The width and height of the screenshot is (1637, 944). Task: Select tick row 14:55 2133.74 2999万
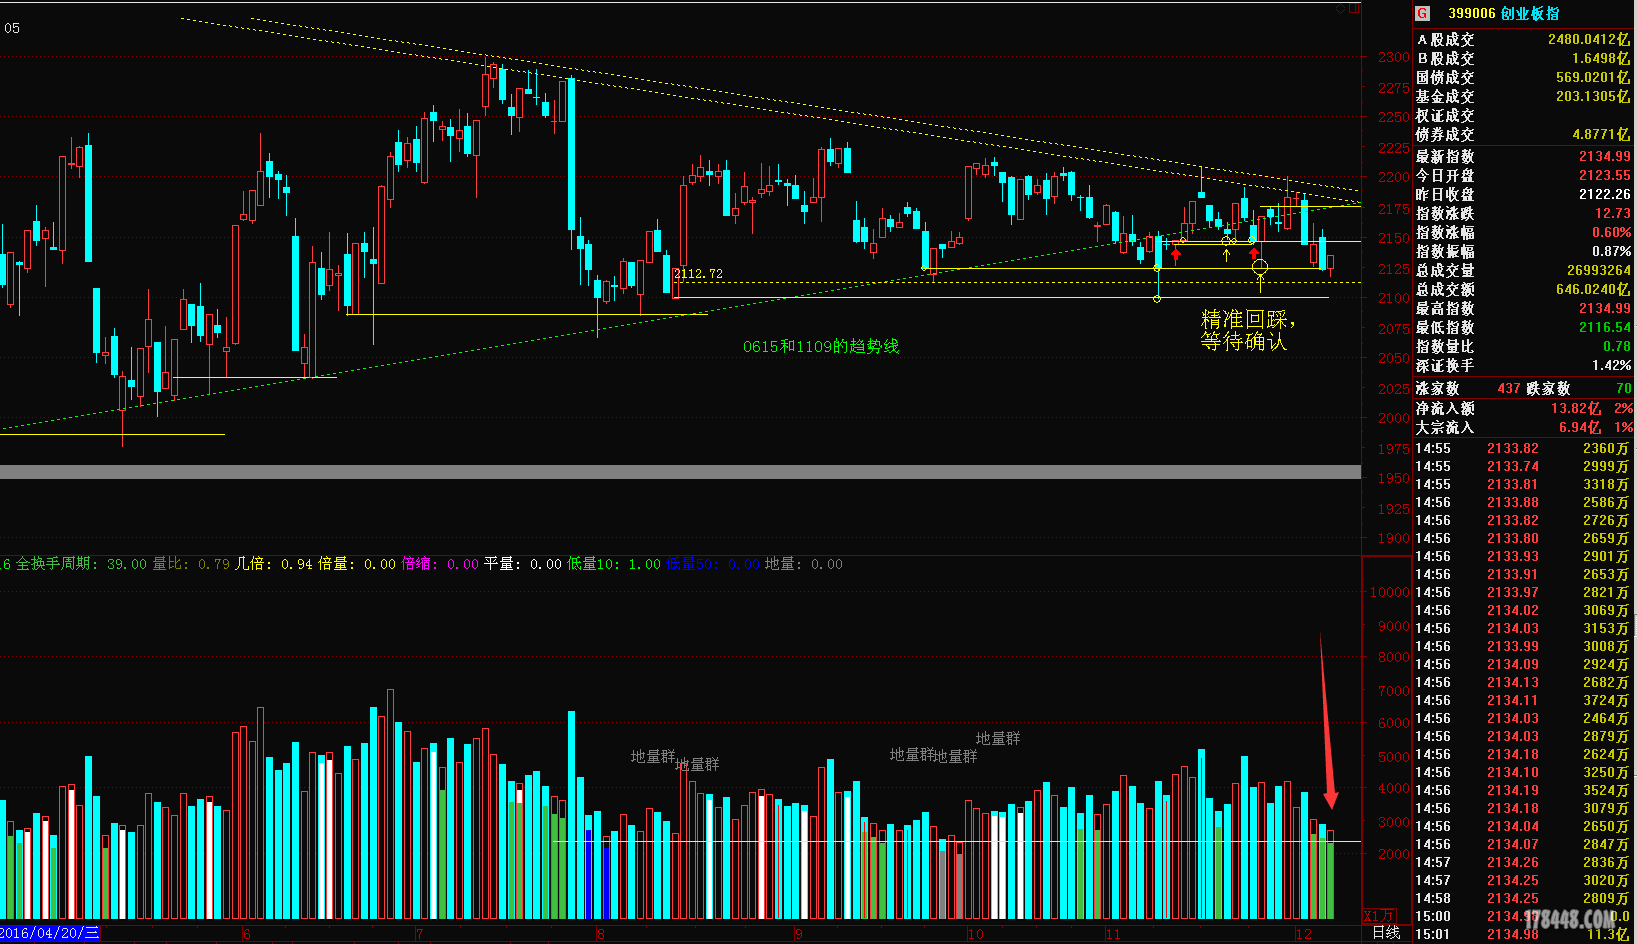tap(1523, 466)
